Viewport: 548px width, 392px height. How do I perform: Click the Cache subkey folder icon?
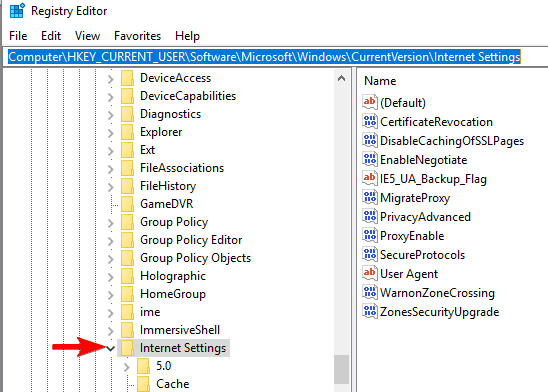tap(143, 384)
